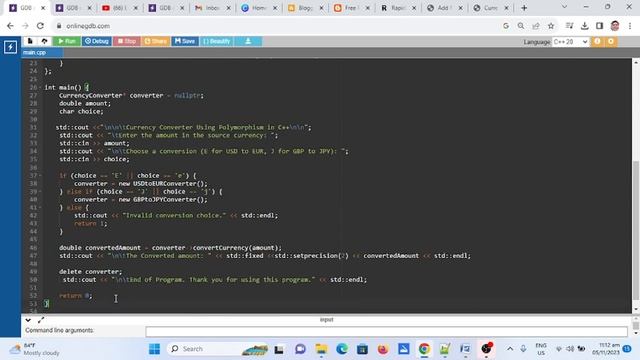
Task: Open the weather widget Mostly cloudy
Action: [35, 349]
